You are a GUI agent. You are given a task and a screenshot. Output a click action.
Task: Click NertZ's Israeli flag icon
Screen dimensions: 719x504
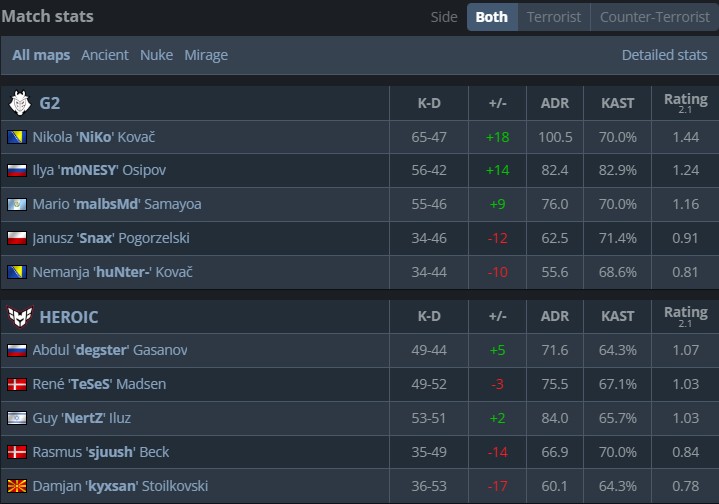(x=17, y=418)
